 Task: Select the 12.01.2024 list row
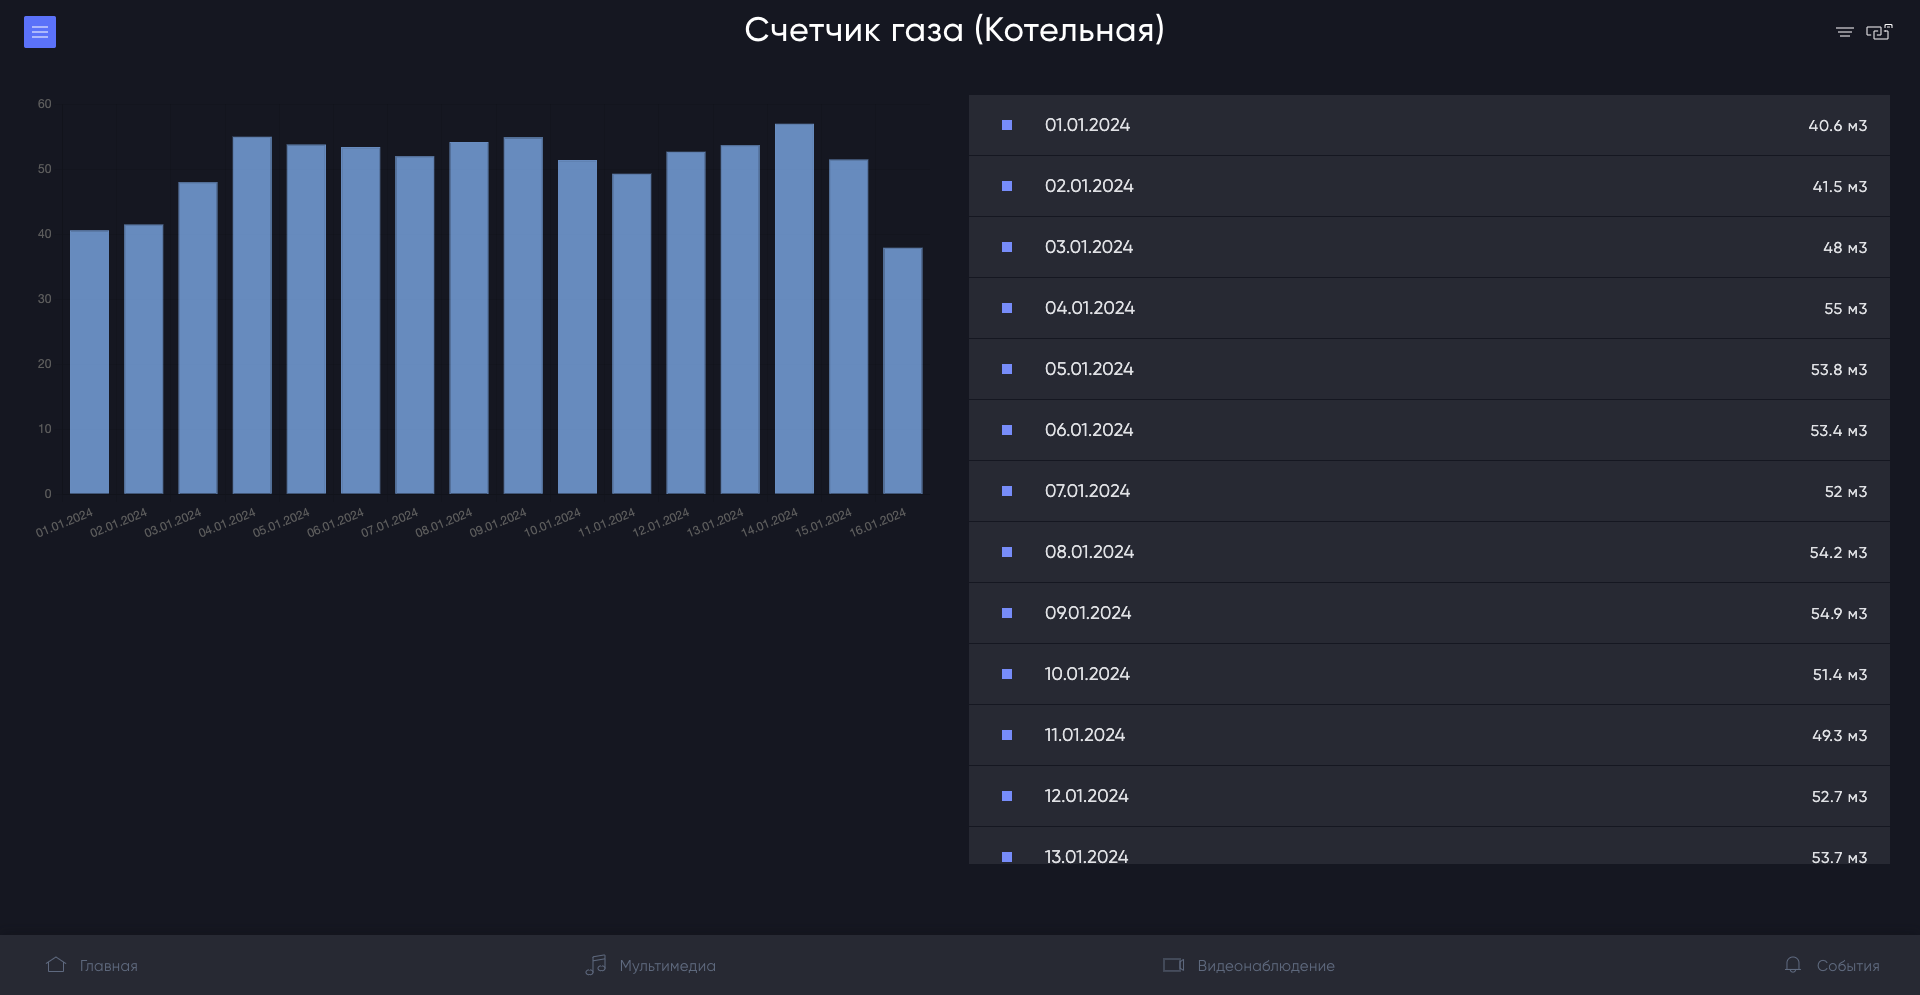(1429, 796)
